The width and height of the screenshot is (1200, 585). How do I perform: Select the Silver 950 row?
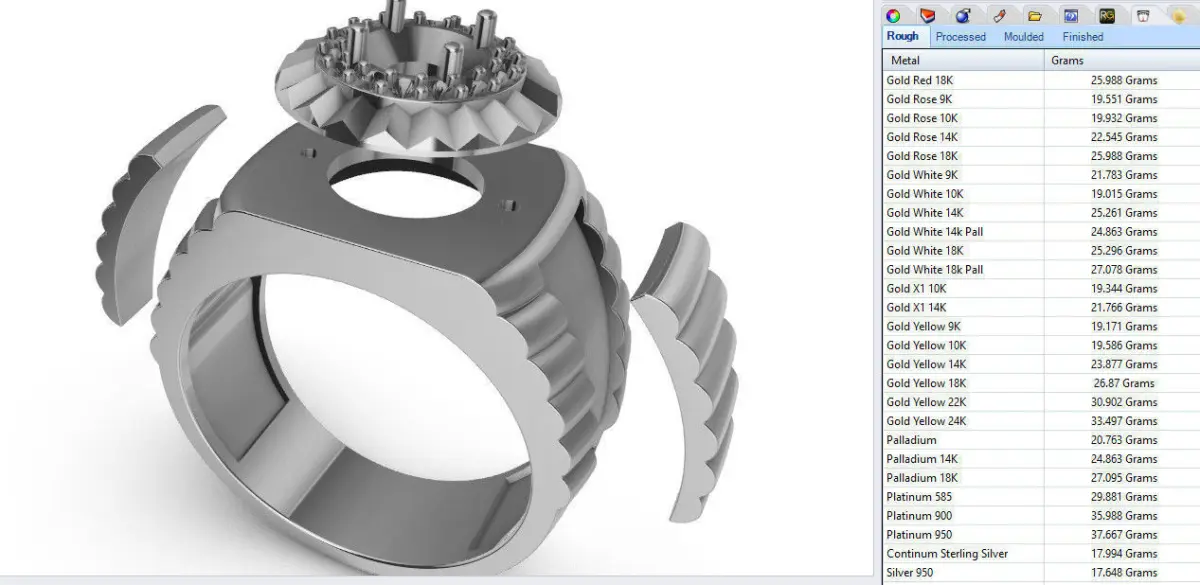pos(1041,574)
